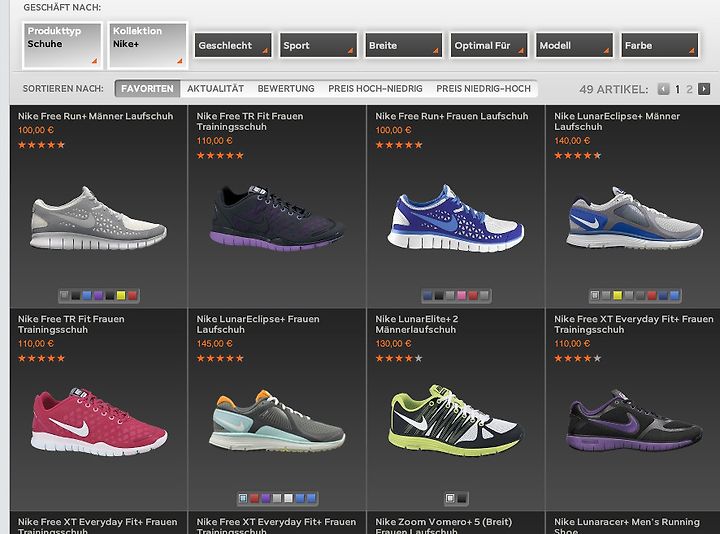Pick the yellow swatch for Free Run+ Männer
The image size is (720, 534).
[x=121, y=296]
